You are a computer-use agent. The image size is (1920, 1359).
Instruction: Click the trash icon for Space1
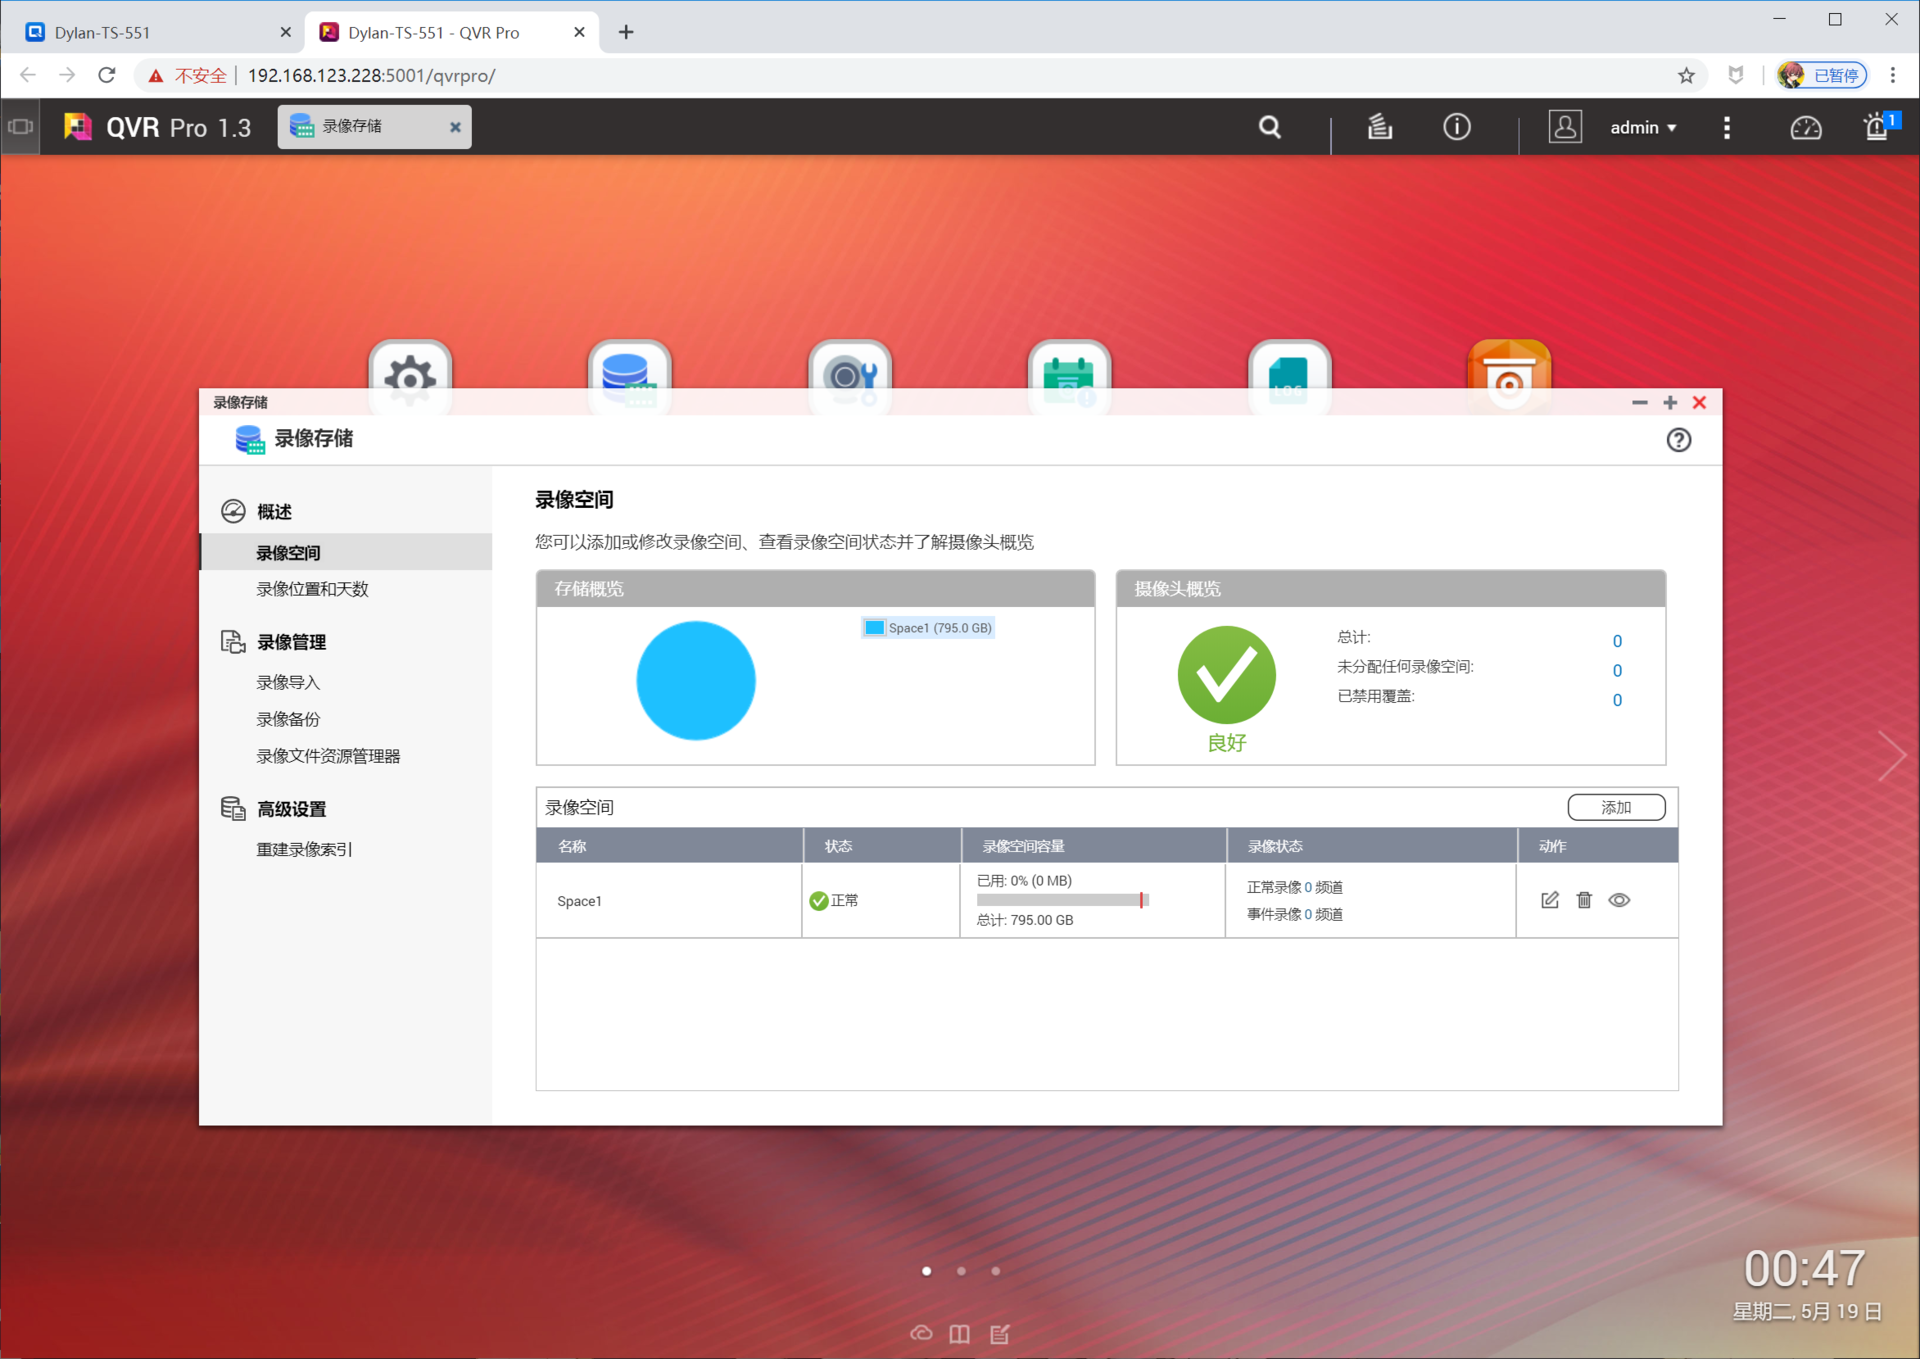coord(1584,900)
